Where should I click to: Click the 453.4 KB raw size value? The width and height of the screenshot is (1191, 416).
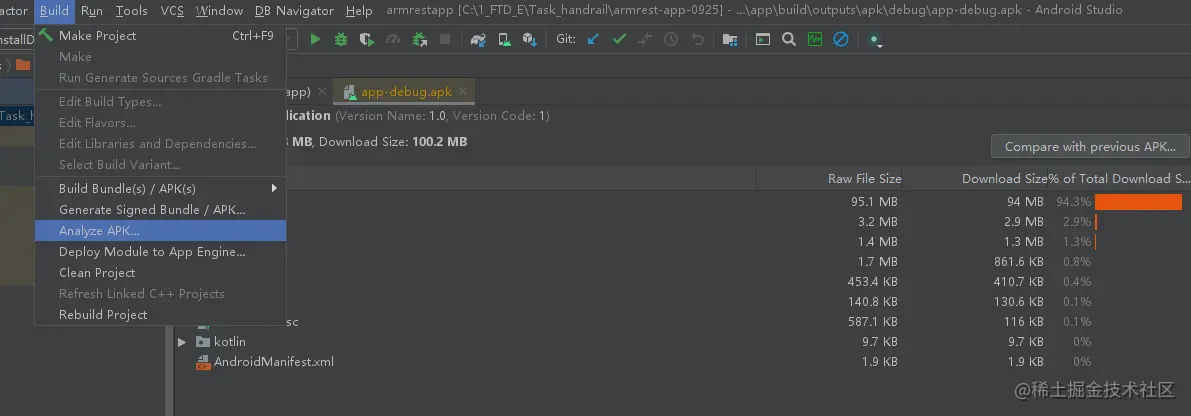tap(873, 282)
